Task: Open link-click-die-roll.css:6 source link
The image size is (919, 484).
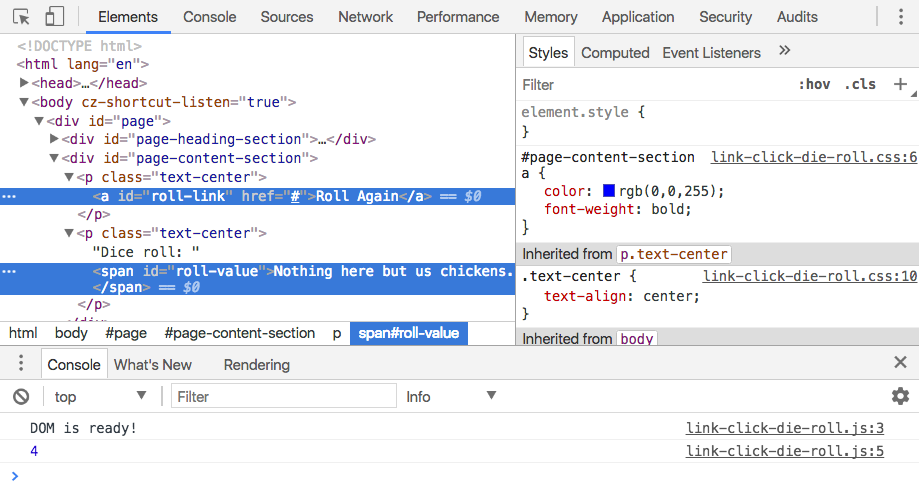Action: [x=814, y=157]
